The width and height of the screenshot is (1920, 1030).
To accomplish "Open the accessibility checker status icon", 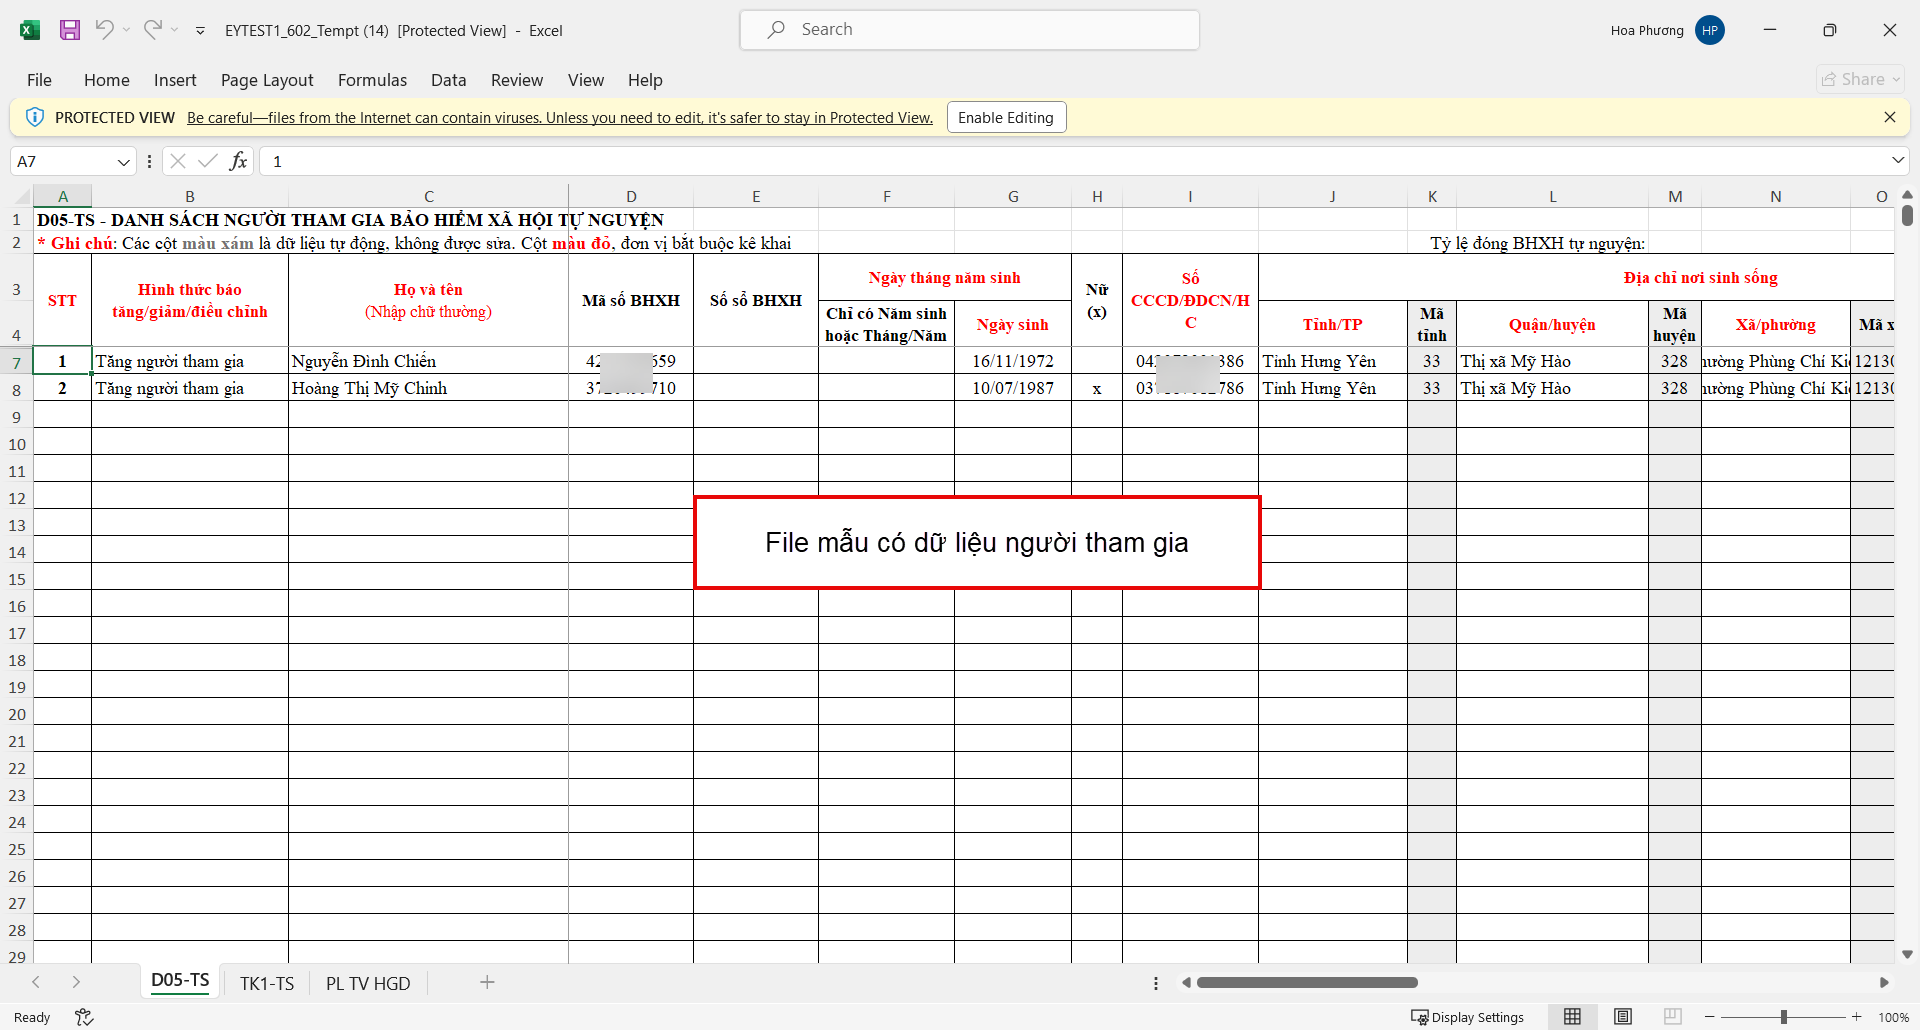I will tap(84, 1017).
